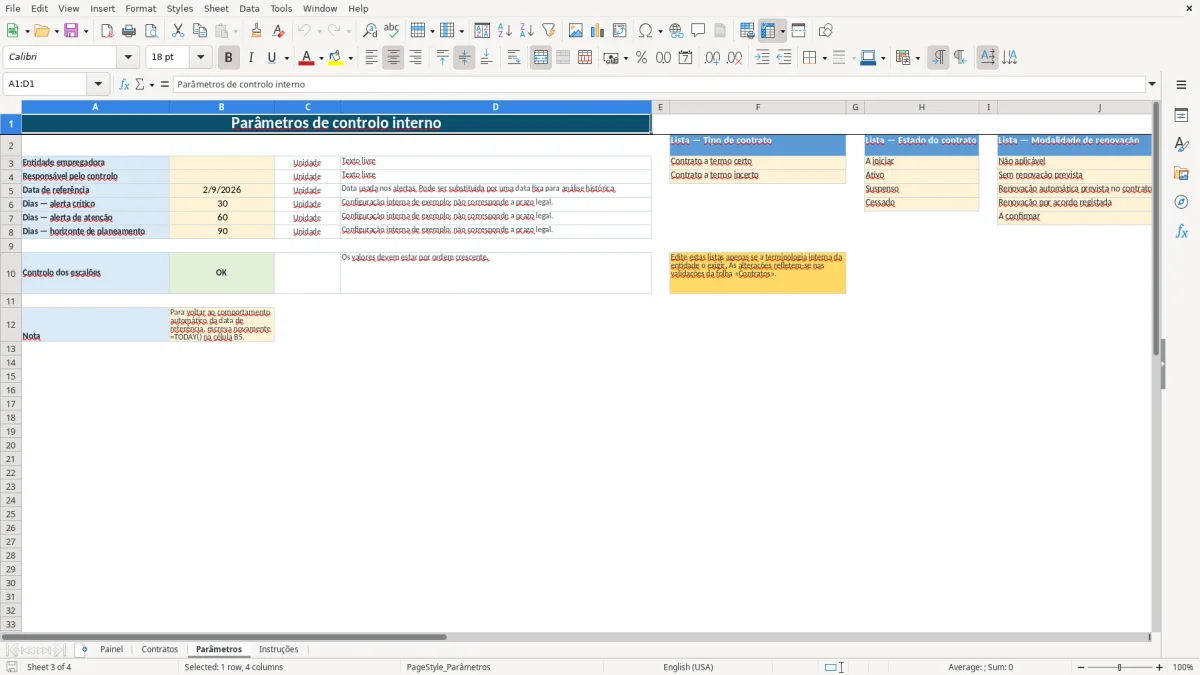Open sidebar Functions deck
This screenshot has height=675, width=1200.
click(x=1181, y=231)
